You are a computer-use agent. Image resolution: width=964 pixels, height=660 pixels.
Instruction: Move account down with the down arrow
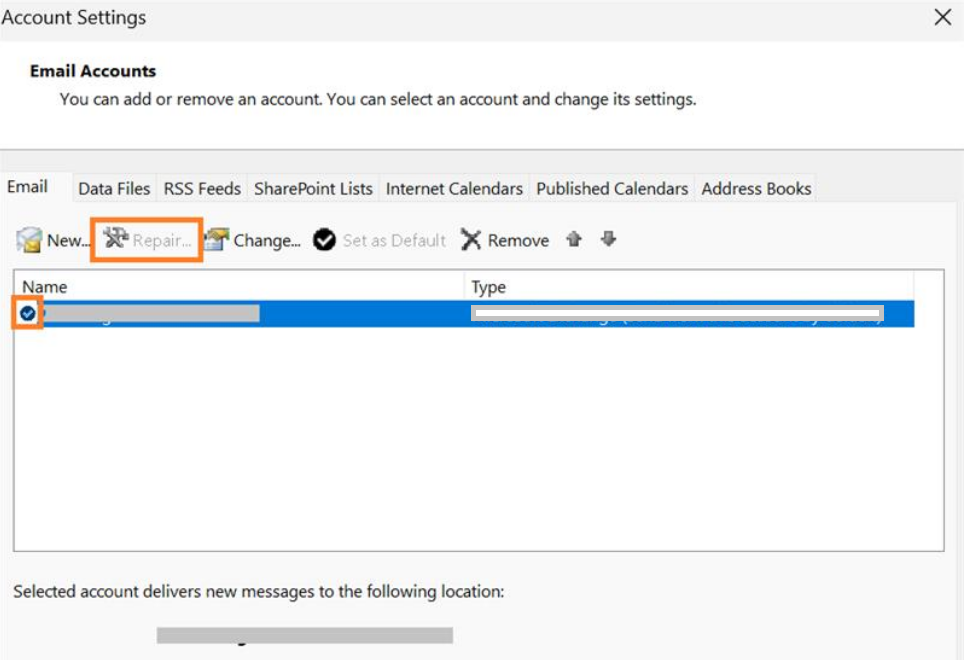coord(609,238)
